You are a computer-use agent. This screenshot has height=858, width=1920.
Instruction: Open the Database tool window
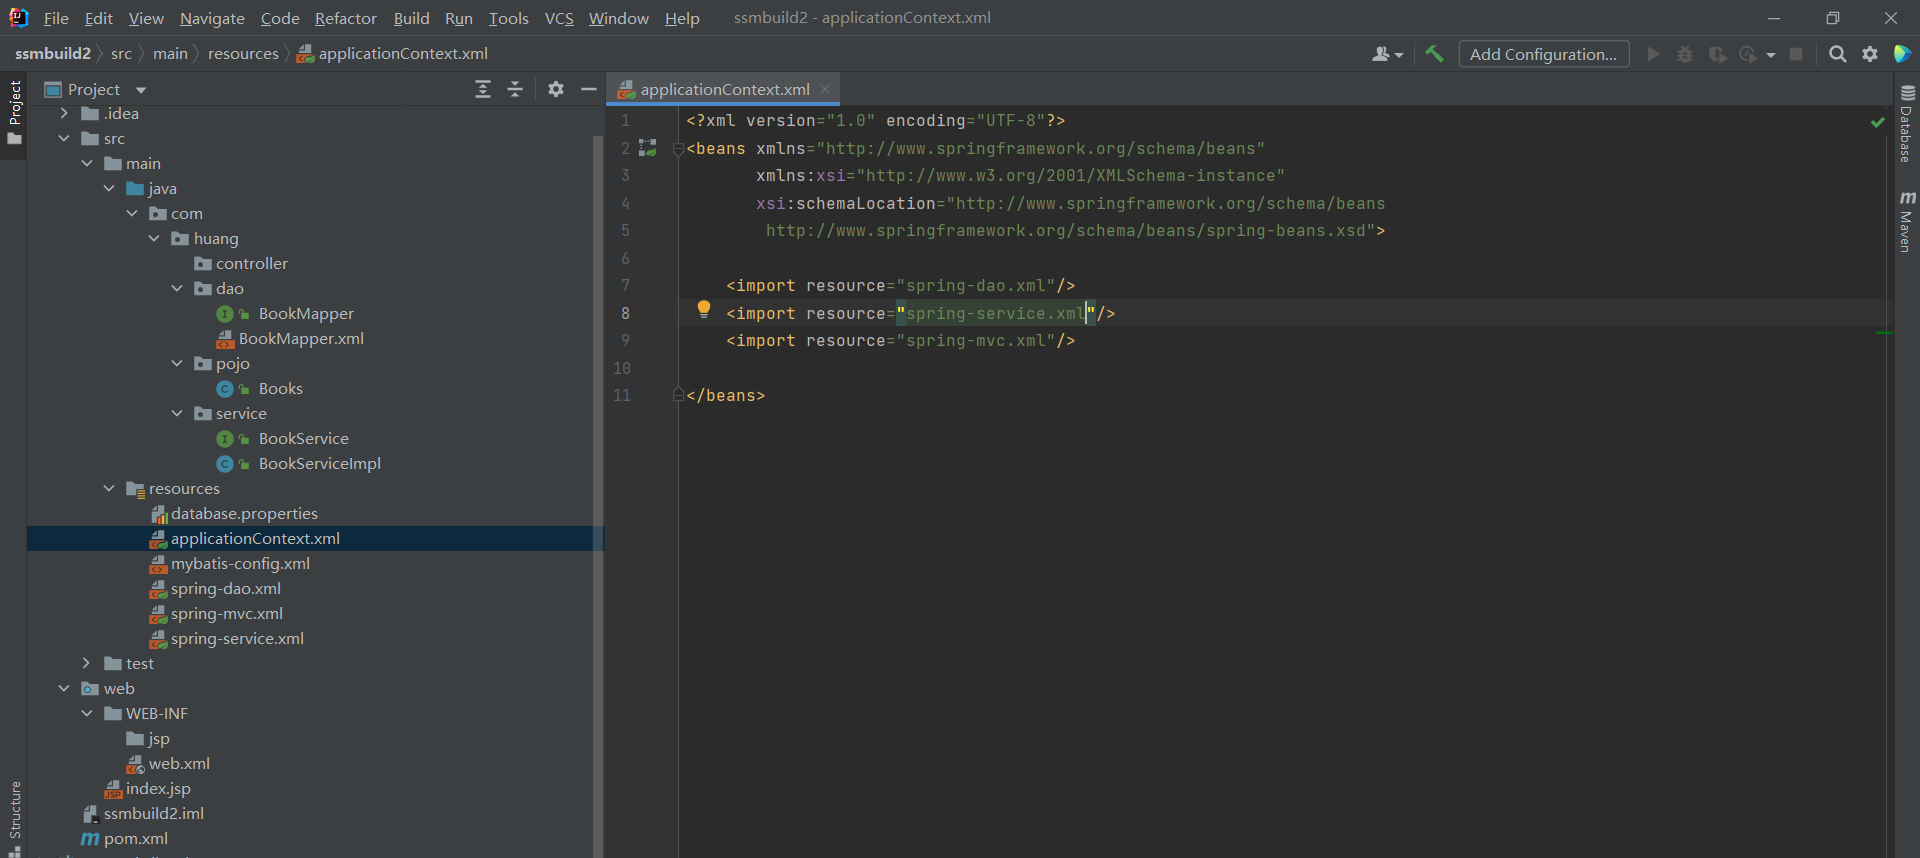click(1907, 124)
